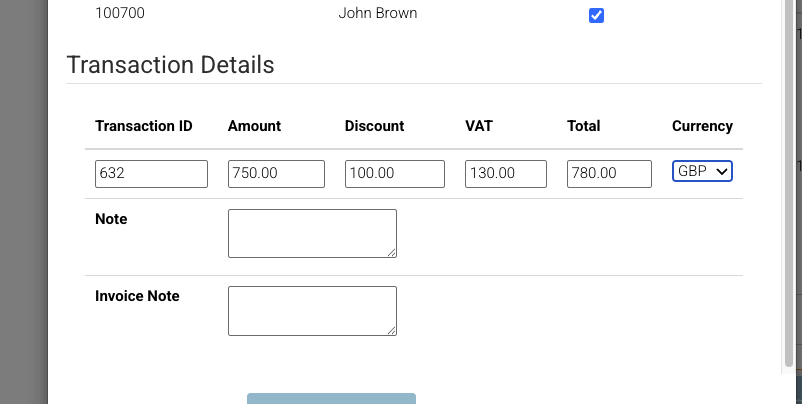Screen dimensions: 802x404
Task: Grab the Note text area resize handle
Action: pyautogui.click(x=392, y=252)
